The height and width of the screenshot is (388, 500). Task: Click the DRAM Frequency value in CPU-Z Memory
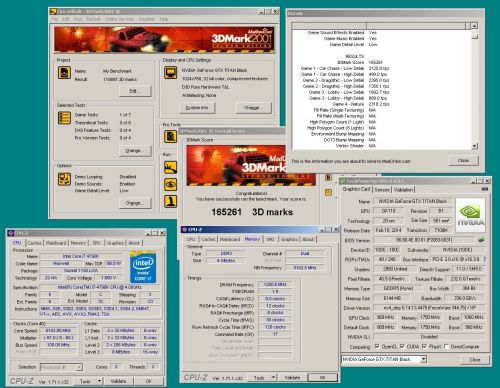[x=275, y=284]
